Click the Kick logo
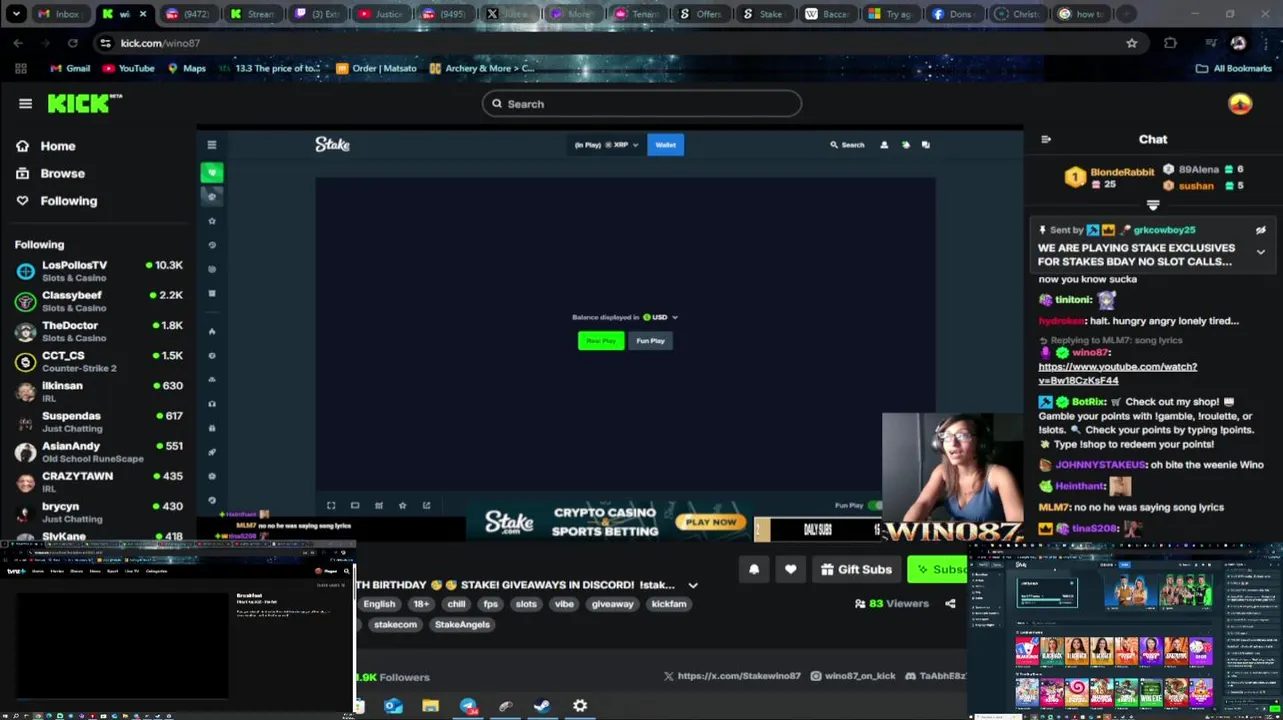 pyautogui.click(x=84, y=103)
